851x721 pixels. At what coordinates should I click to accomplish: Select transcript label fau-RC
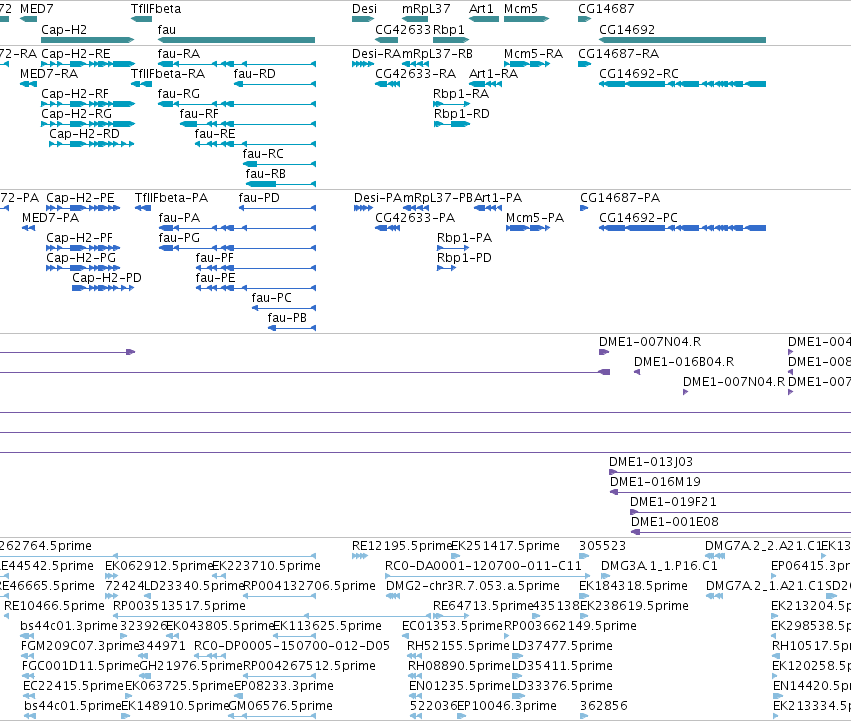point(263,154)
